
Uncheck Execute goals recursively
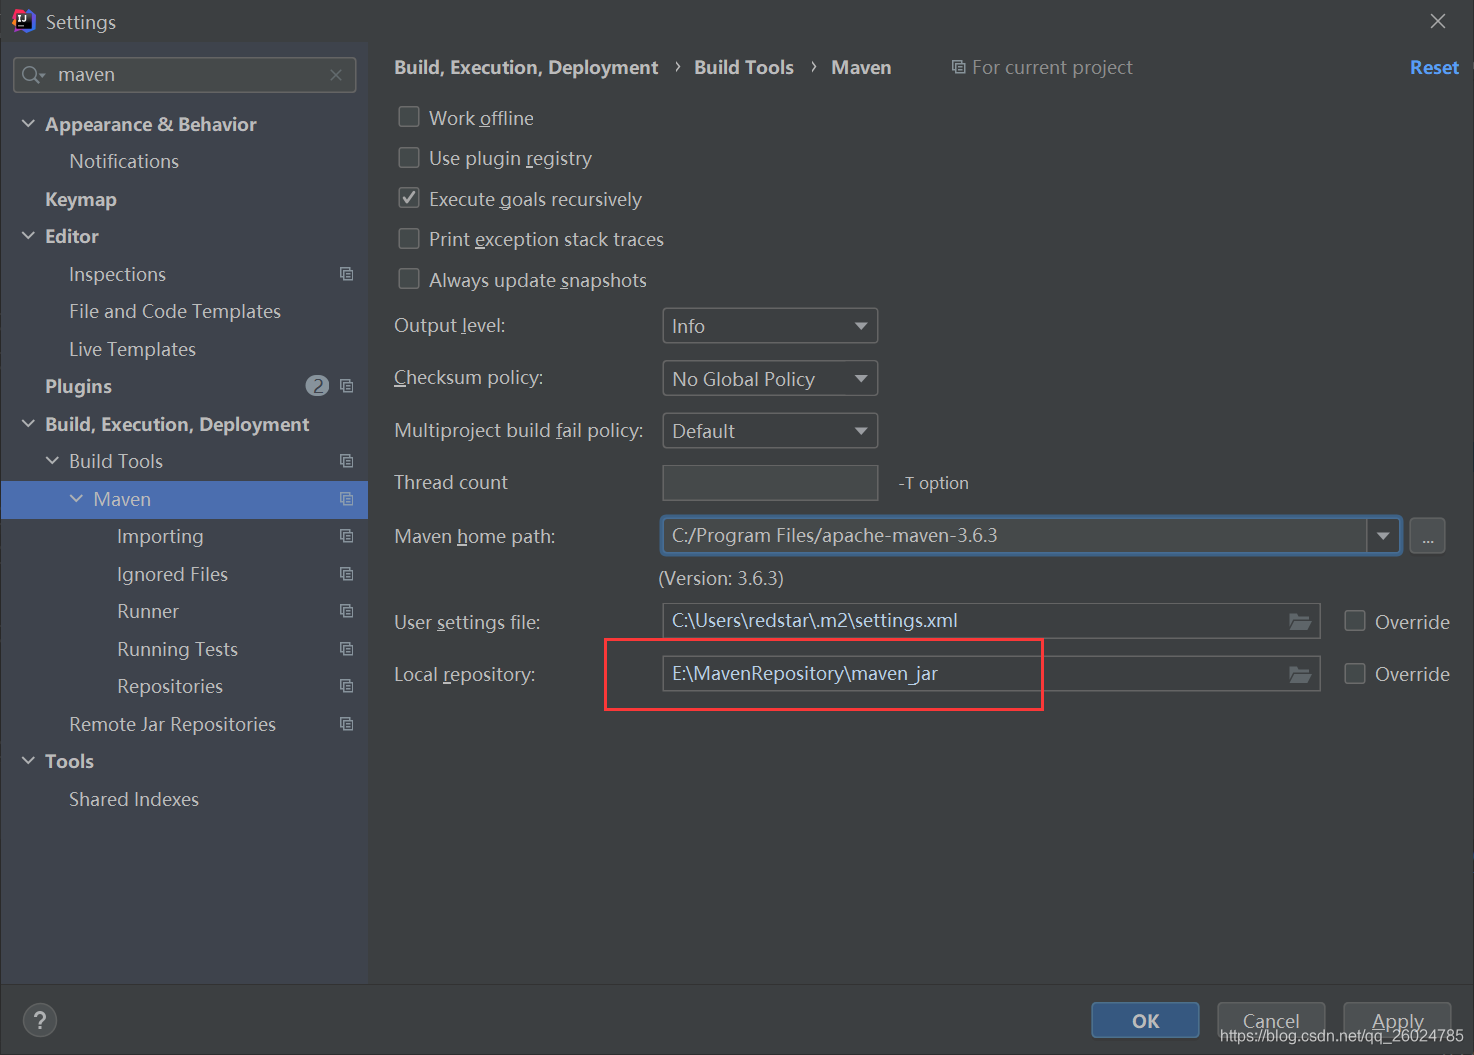click(x=409, y=198)
